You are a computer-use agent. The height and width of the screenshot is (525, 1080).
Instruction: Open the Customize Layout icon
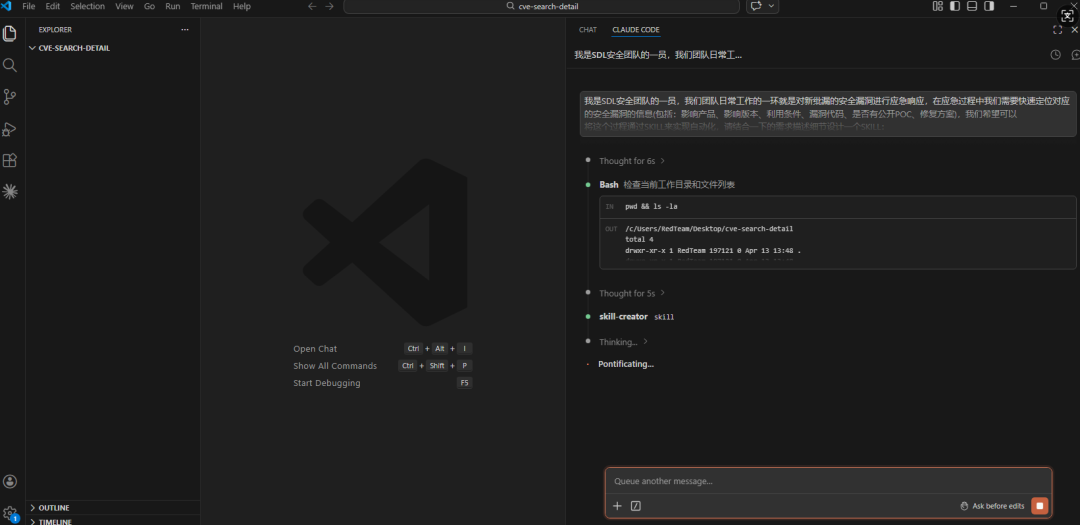click(937, 6)
